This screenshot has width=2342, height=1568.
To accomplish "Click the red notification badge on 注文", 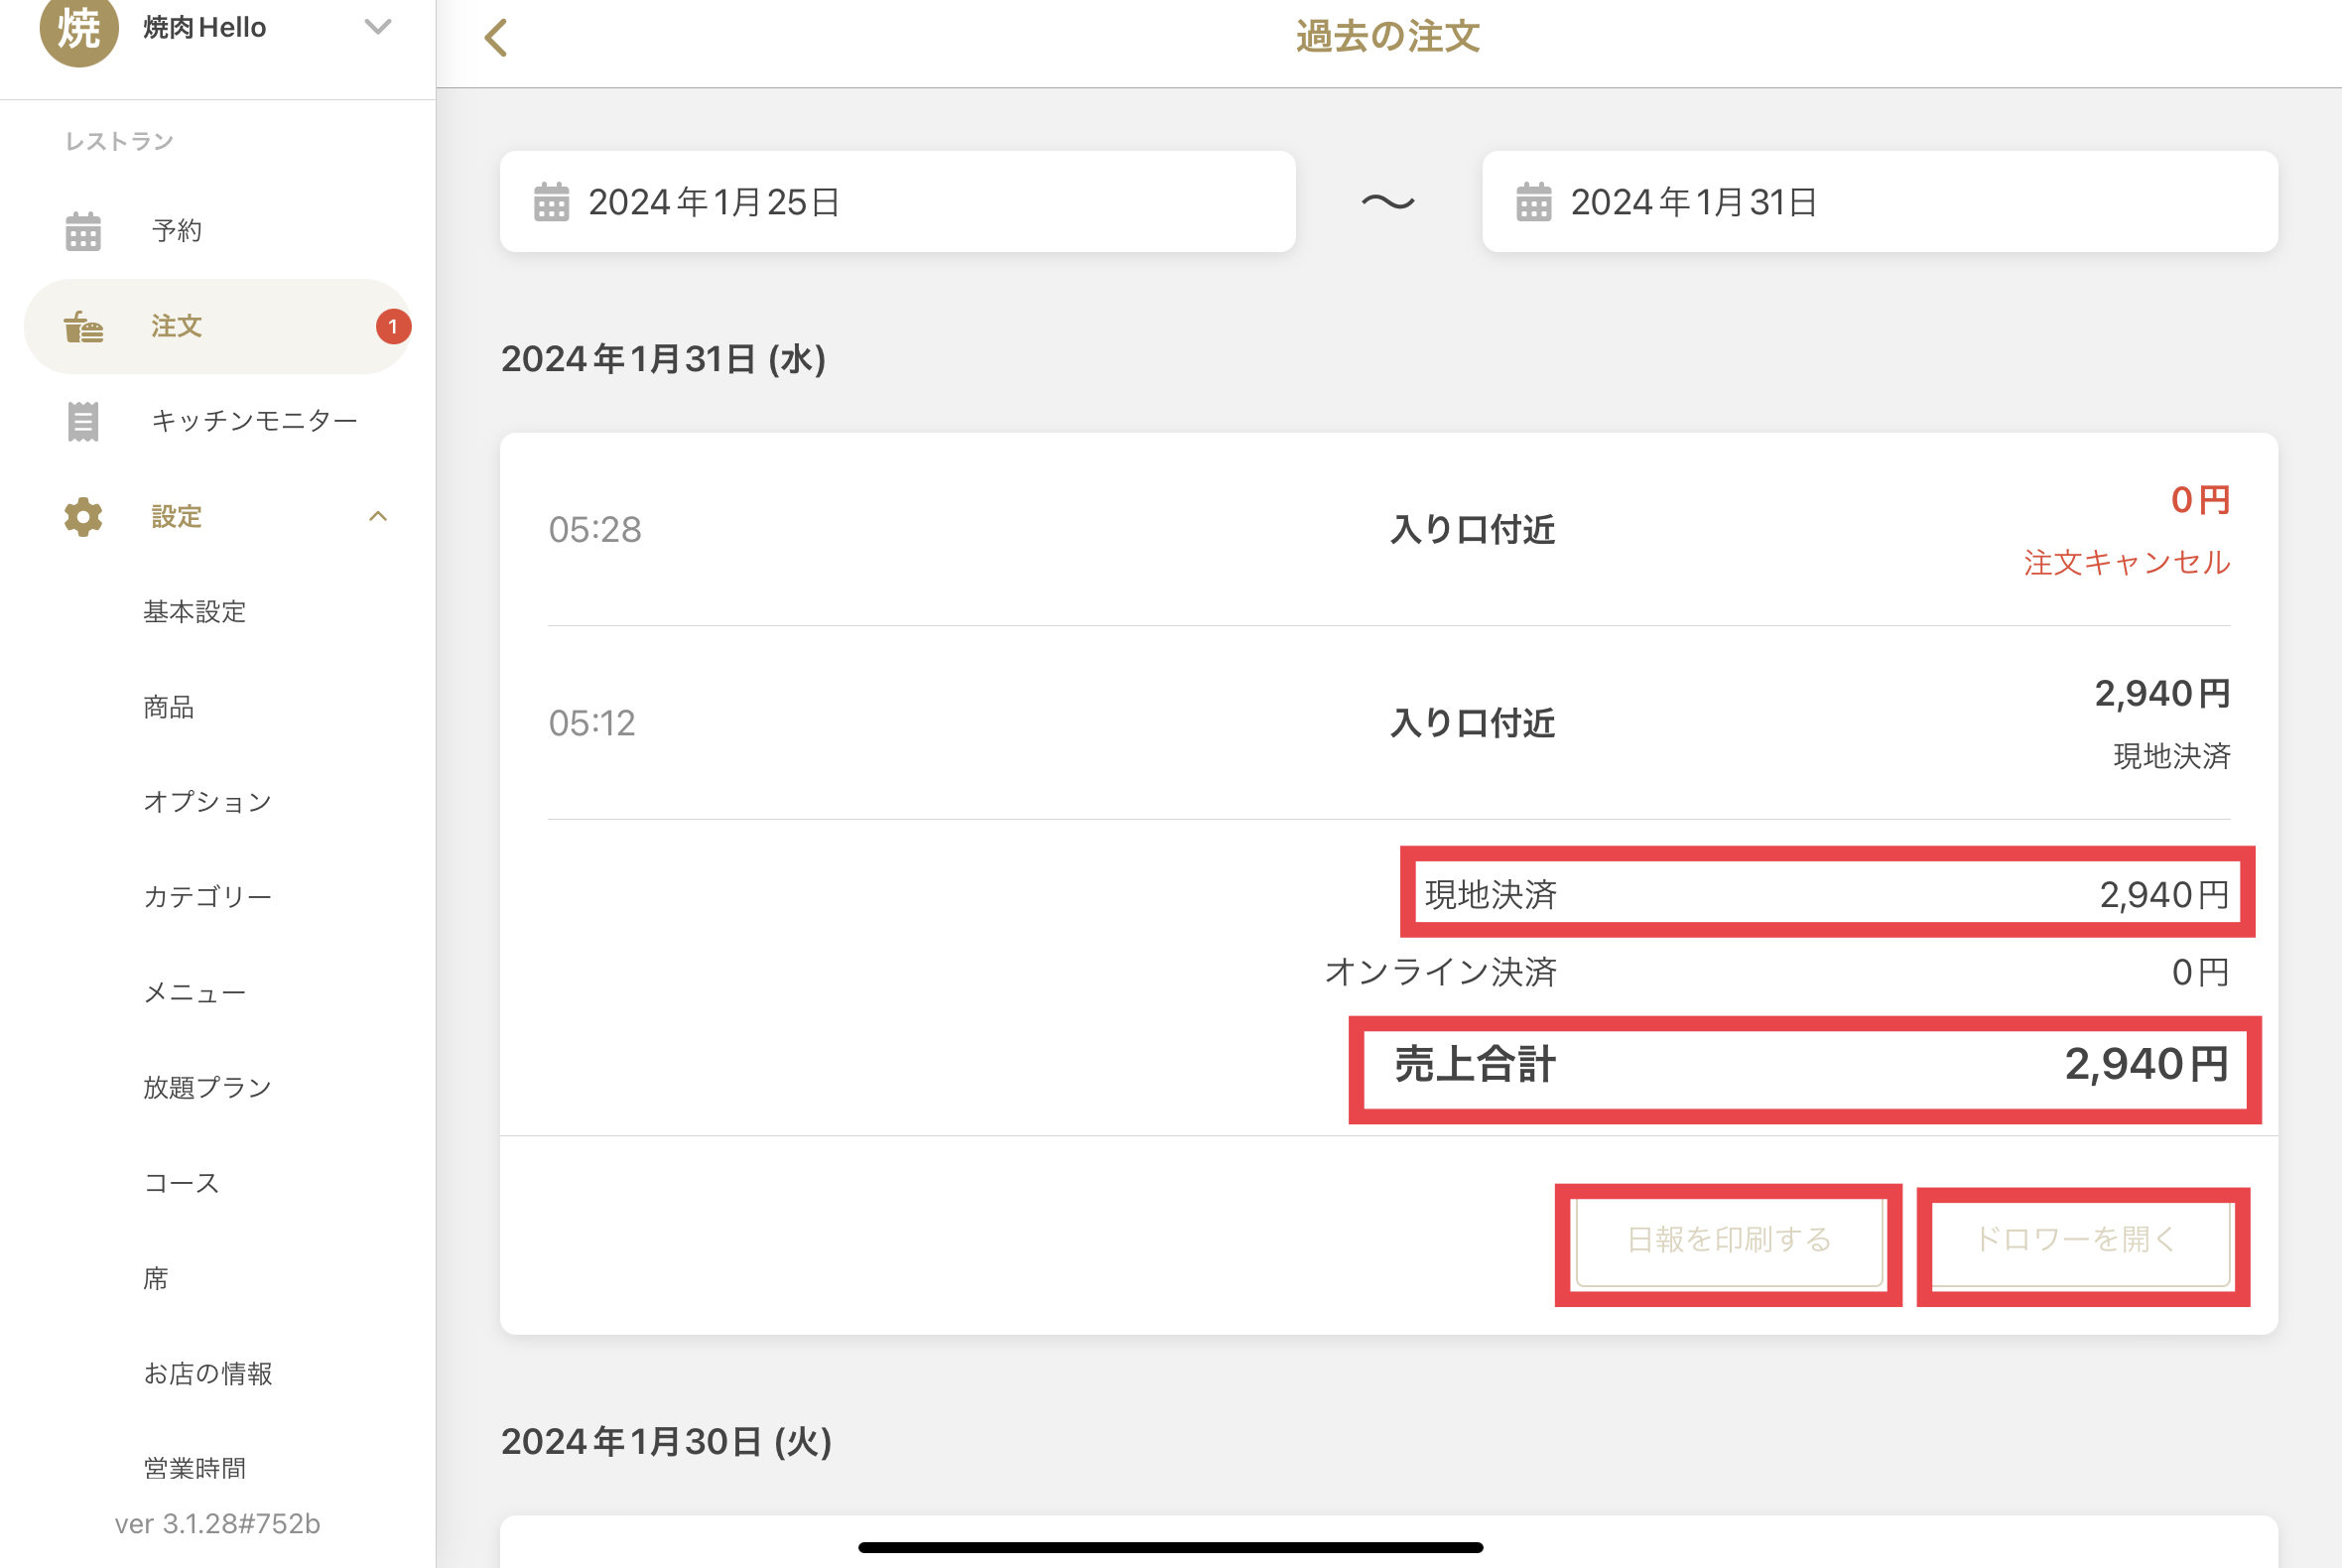I will (393, 327).
